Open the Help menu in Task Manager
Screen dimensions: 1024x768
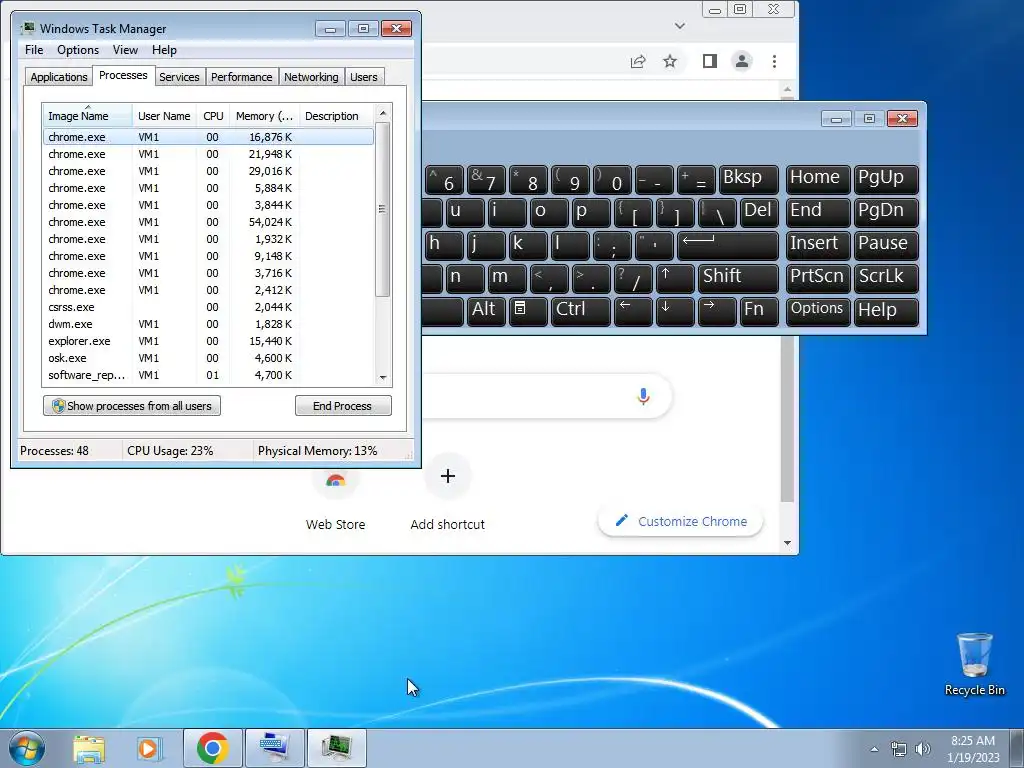click(164, 50)
